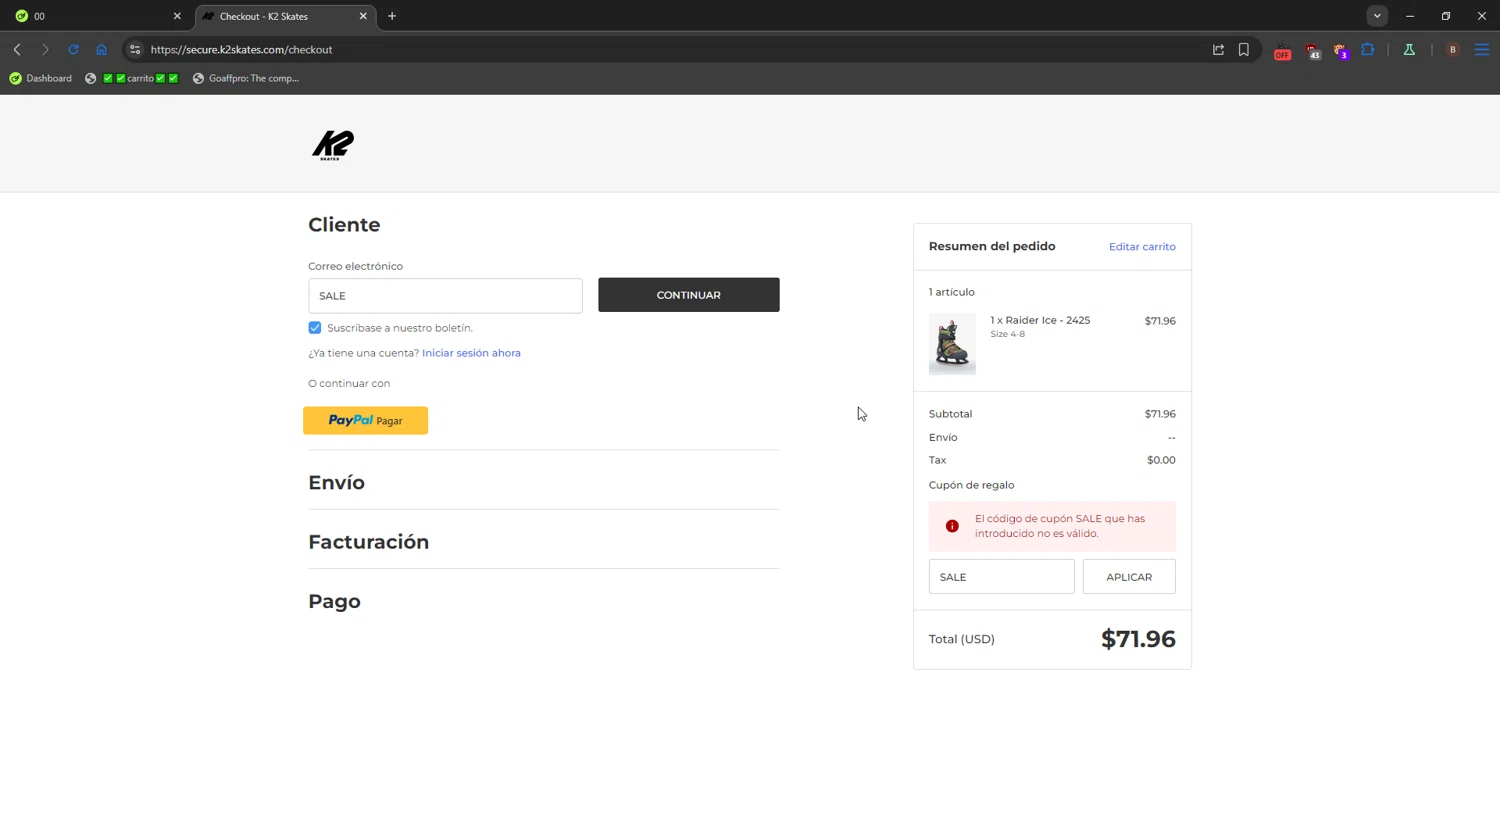
Task: Open a new tab with plus button
Action: [392, 16]
